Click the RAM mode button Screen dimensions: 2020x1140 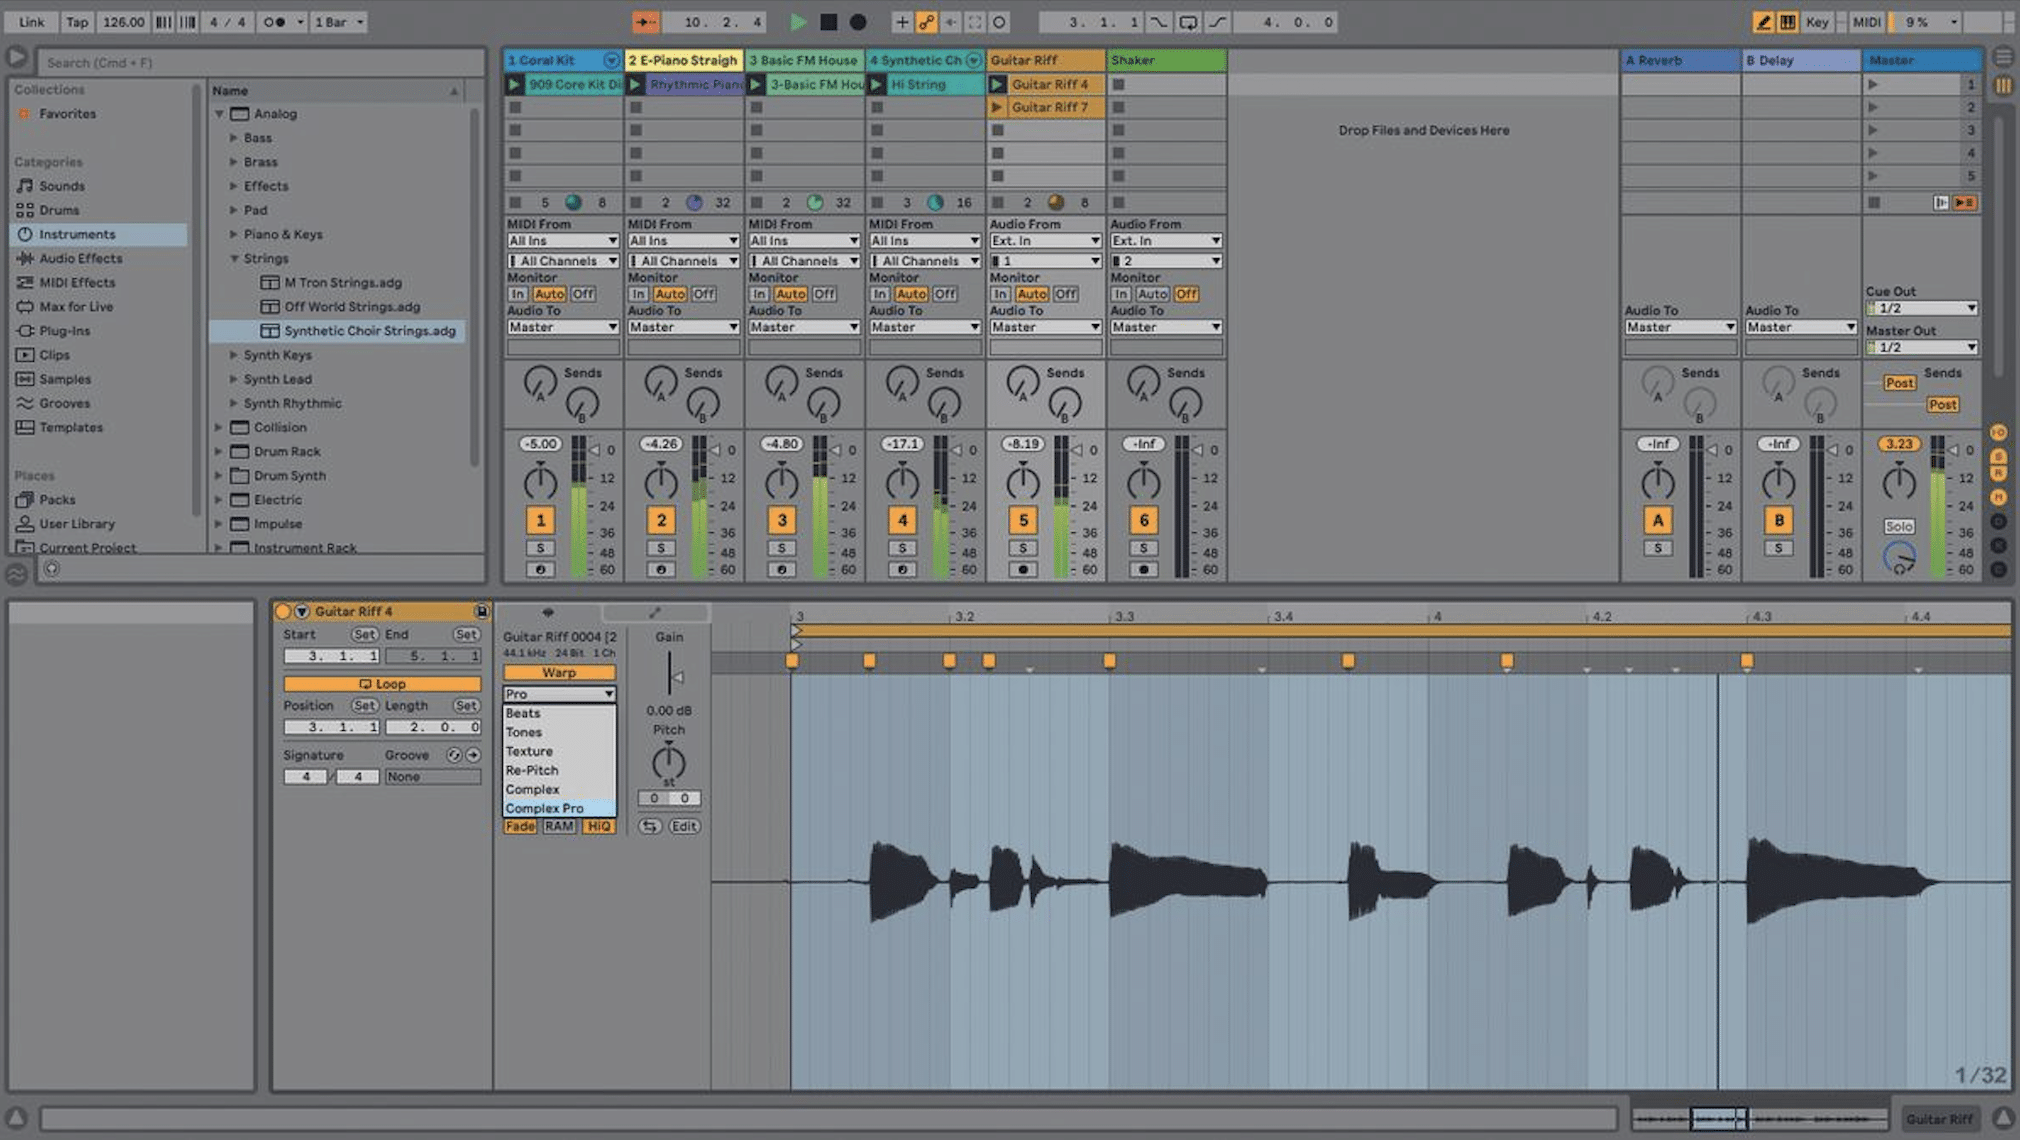pos(558,825)
